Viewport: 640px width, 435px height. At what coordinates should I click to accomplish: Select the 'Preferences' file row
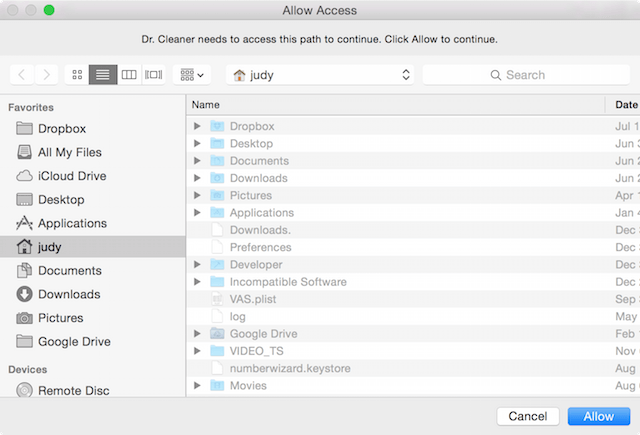(x=413, y=247)
